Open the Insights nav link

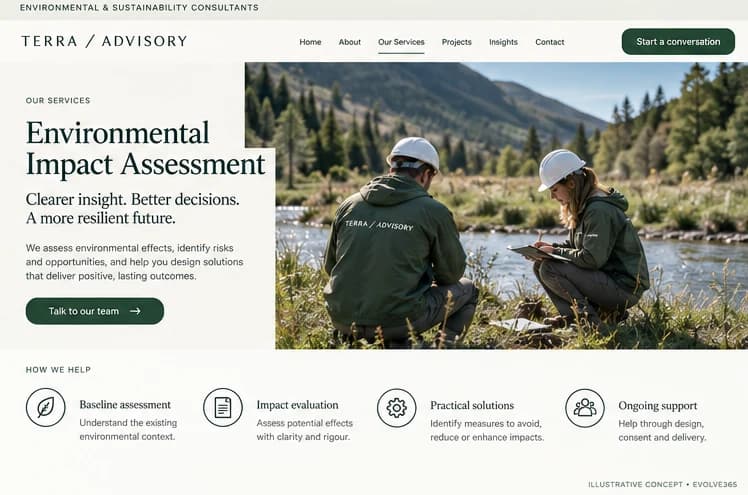point(503,42)
